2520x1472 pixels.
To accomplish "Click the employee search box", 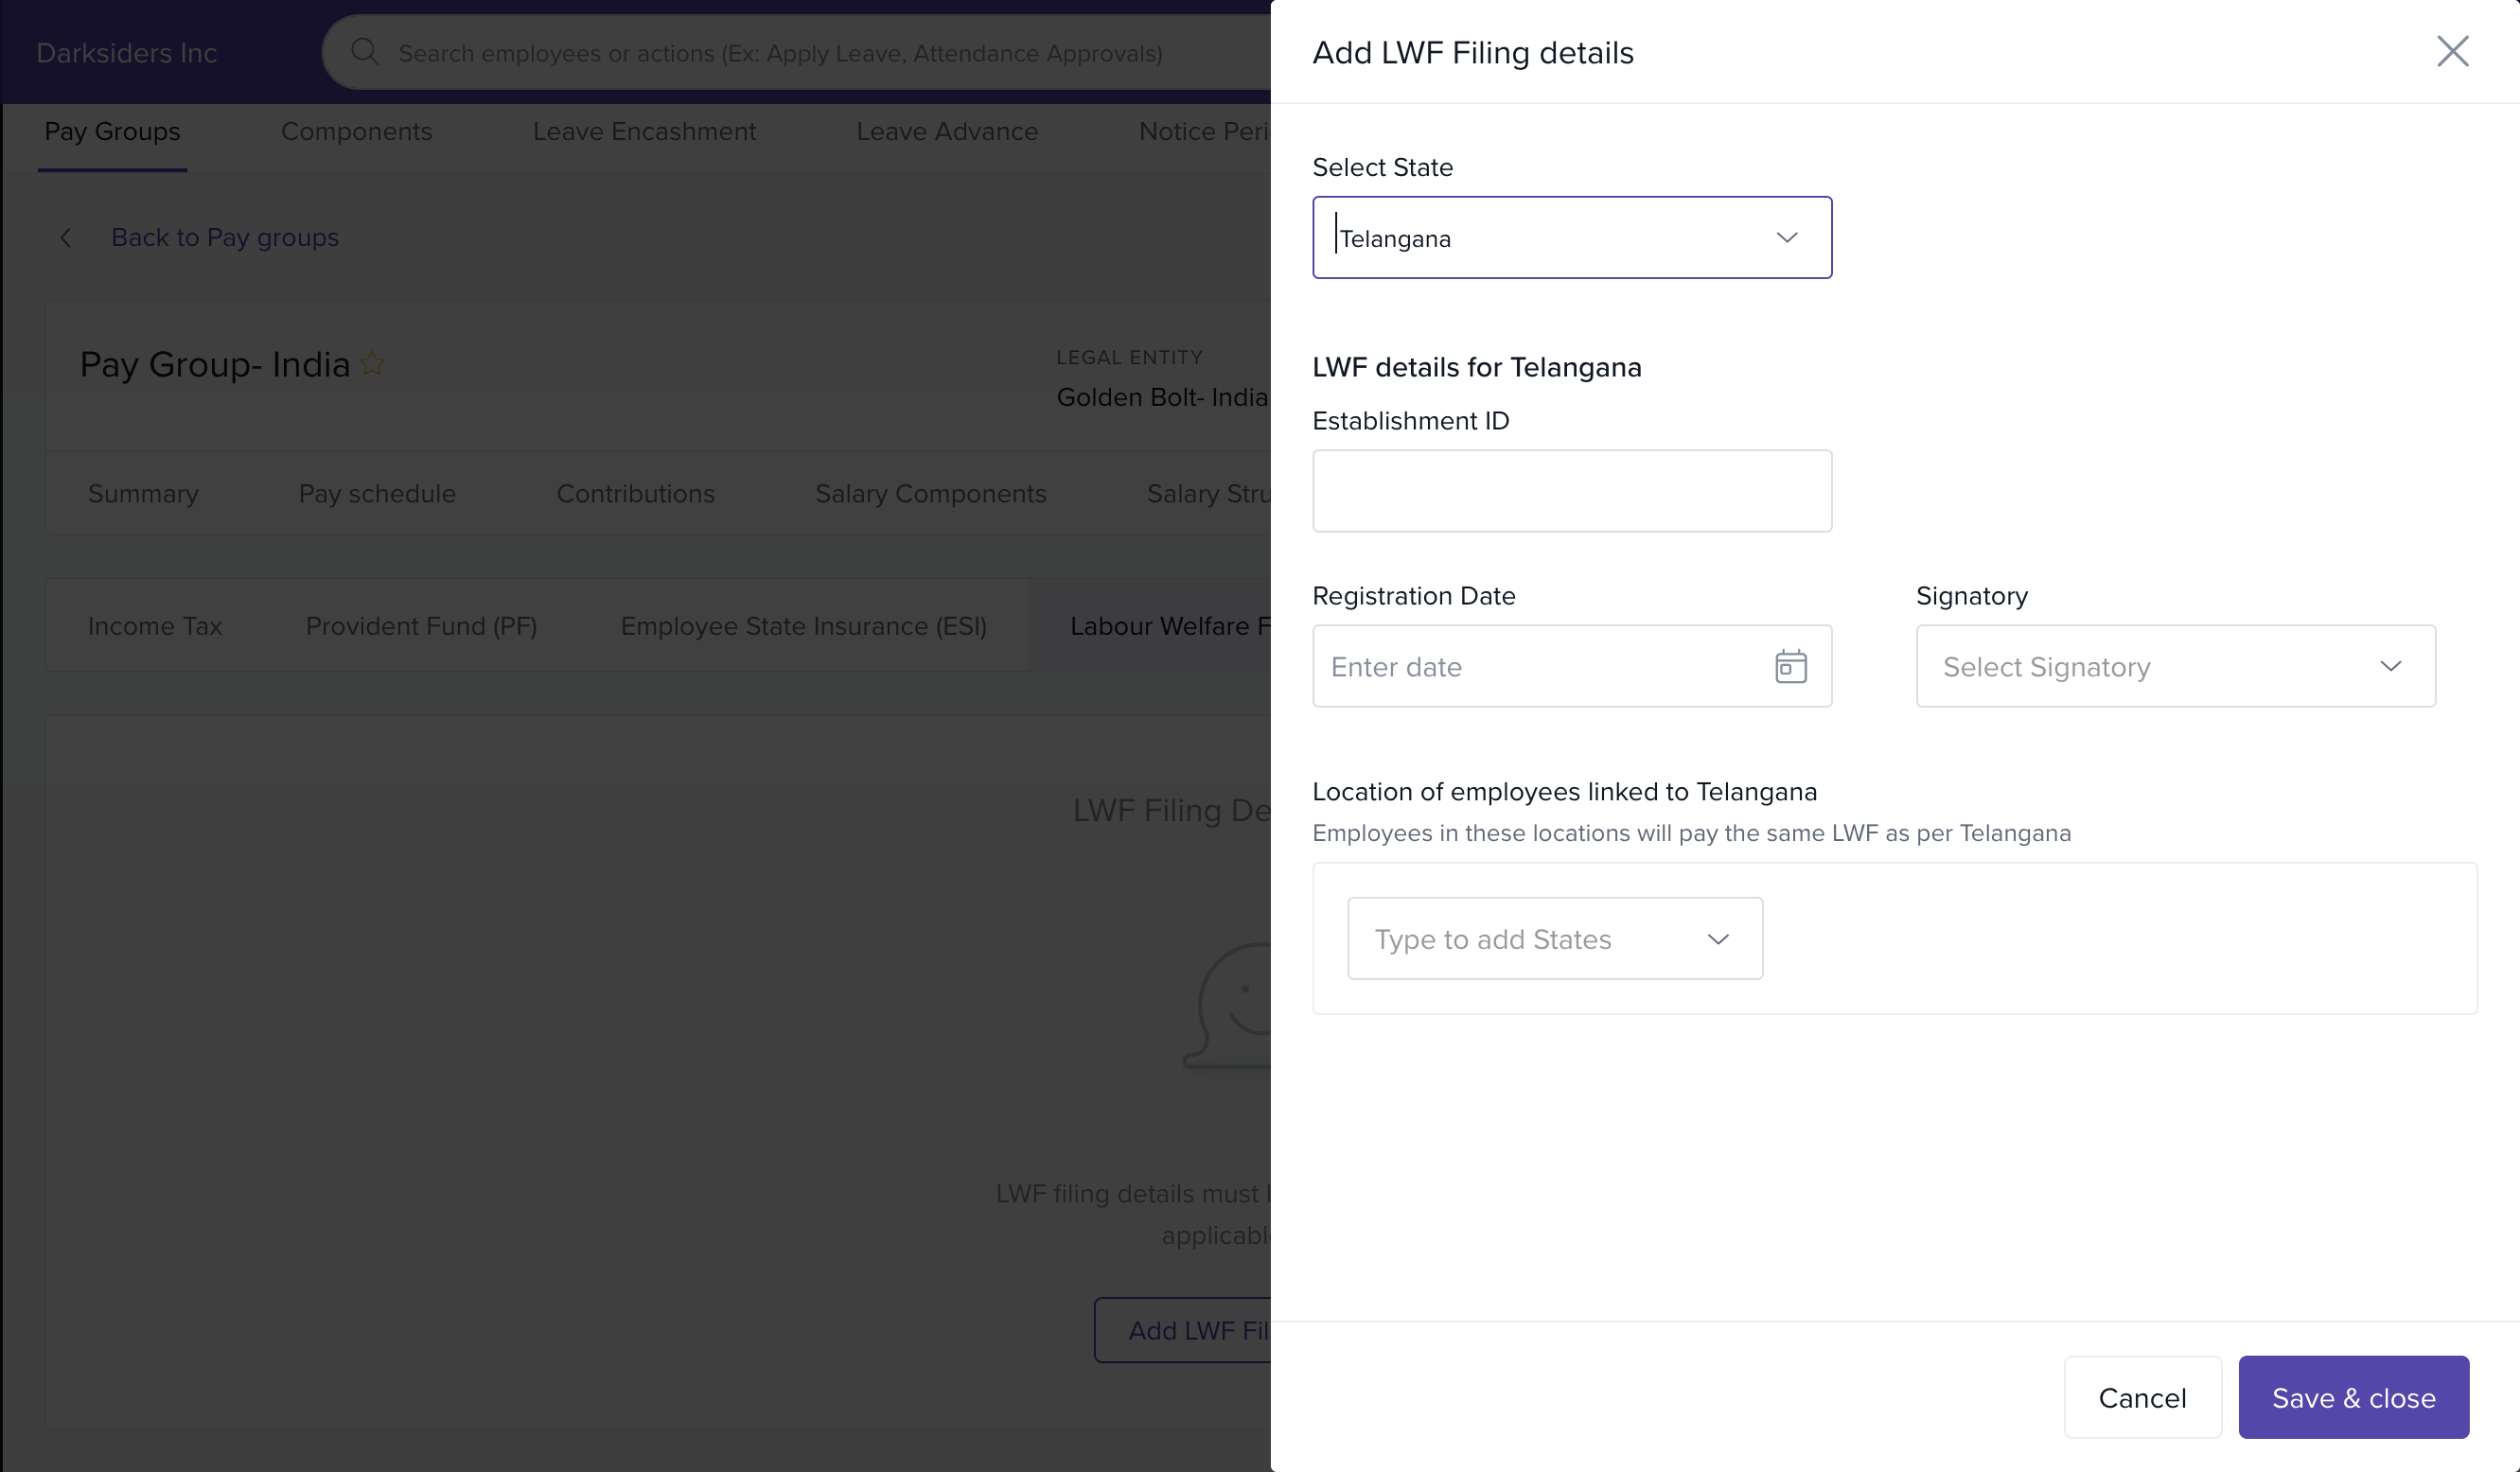I will pyautogui.click(x=780, y=53).
